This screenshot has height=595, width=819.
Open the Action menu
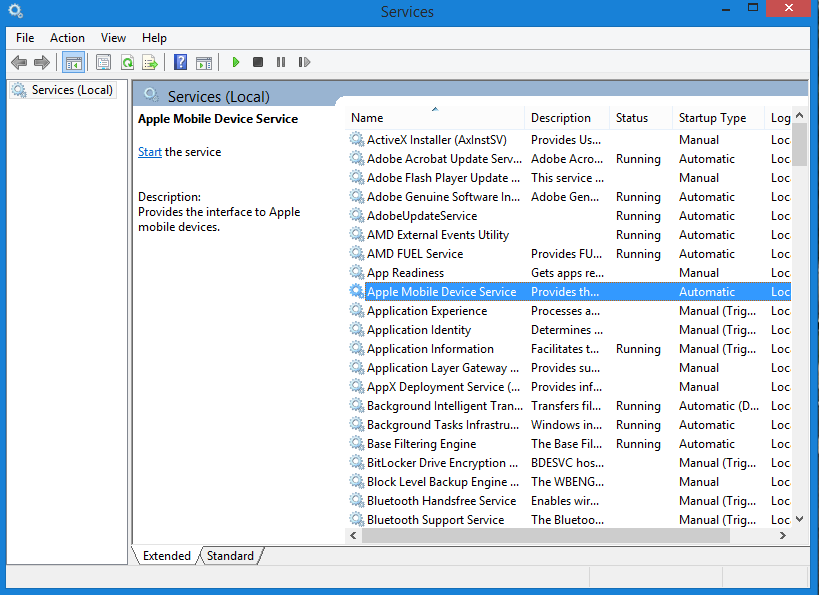coord(67,38)
